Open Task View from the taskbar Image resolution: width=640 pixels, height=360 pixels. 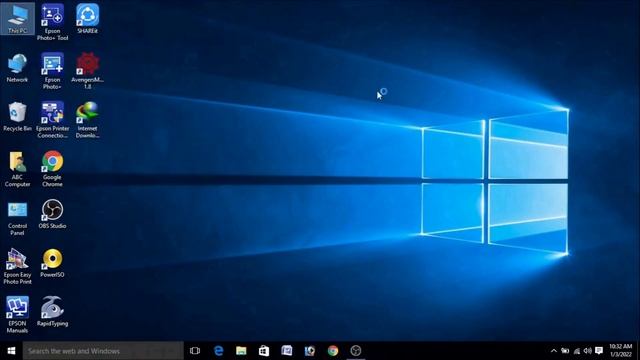point(195,351)
